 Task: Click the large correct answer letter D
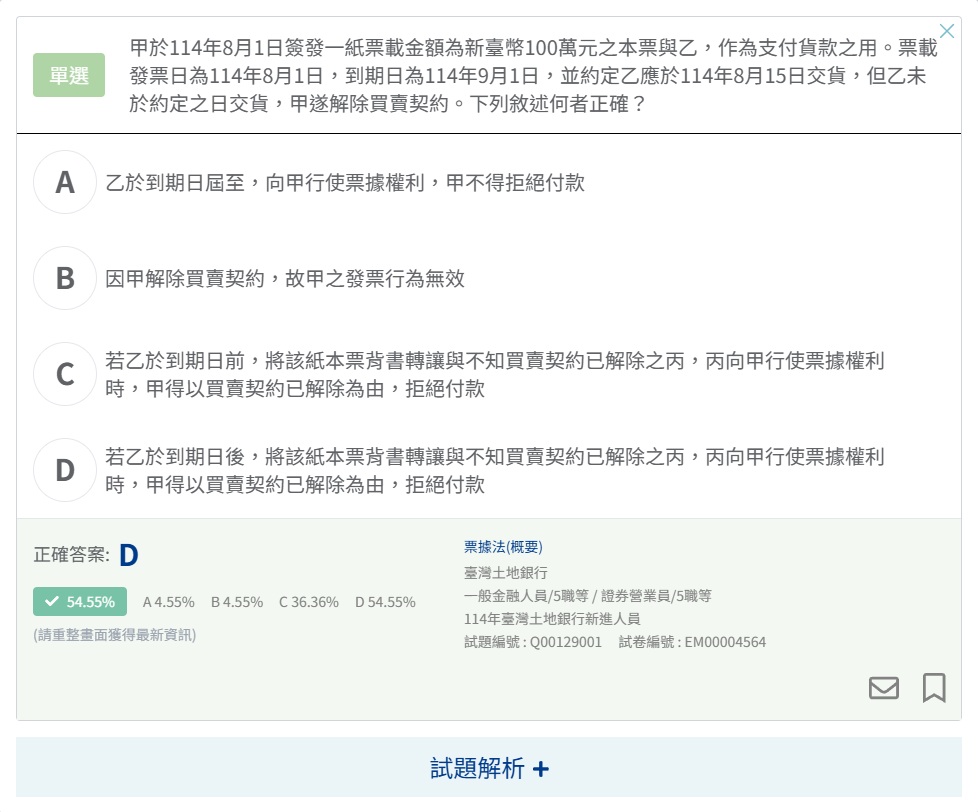(128, 555)
